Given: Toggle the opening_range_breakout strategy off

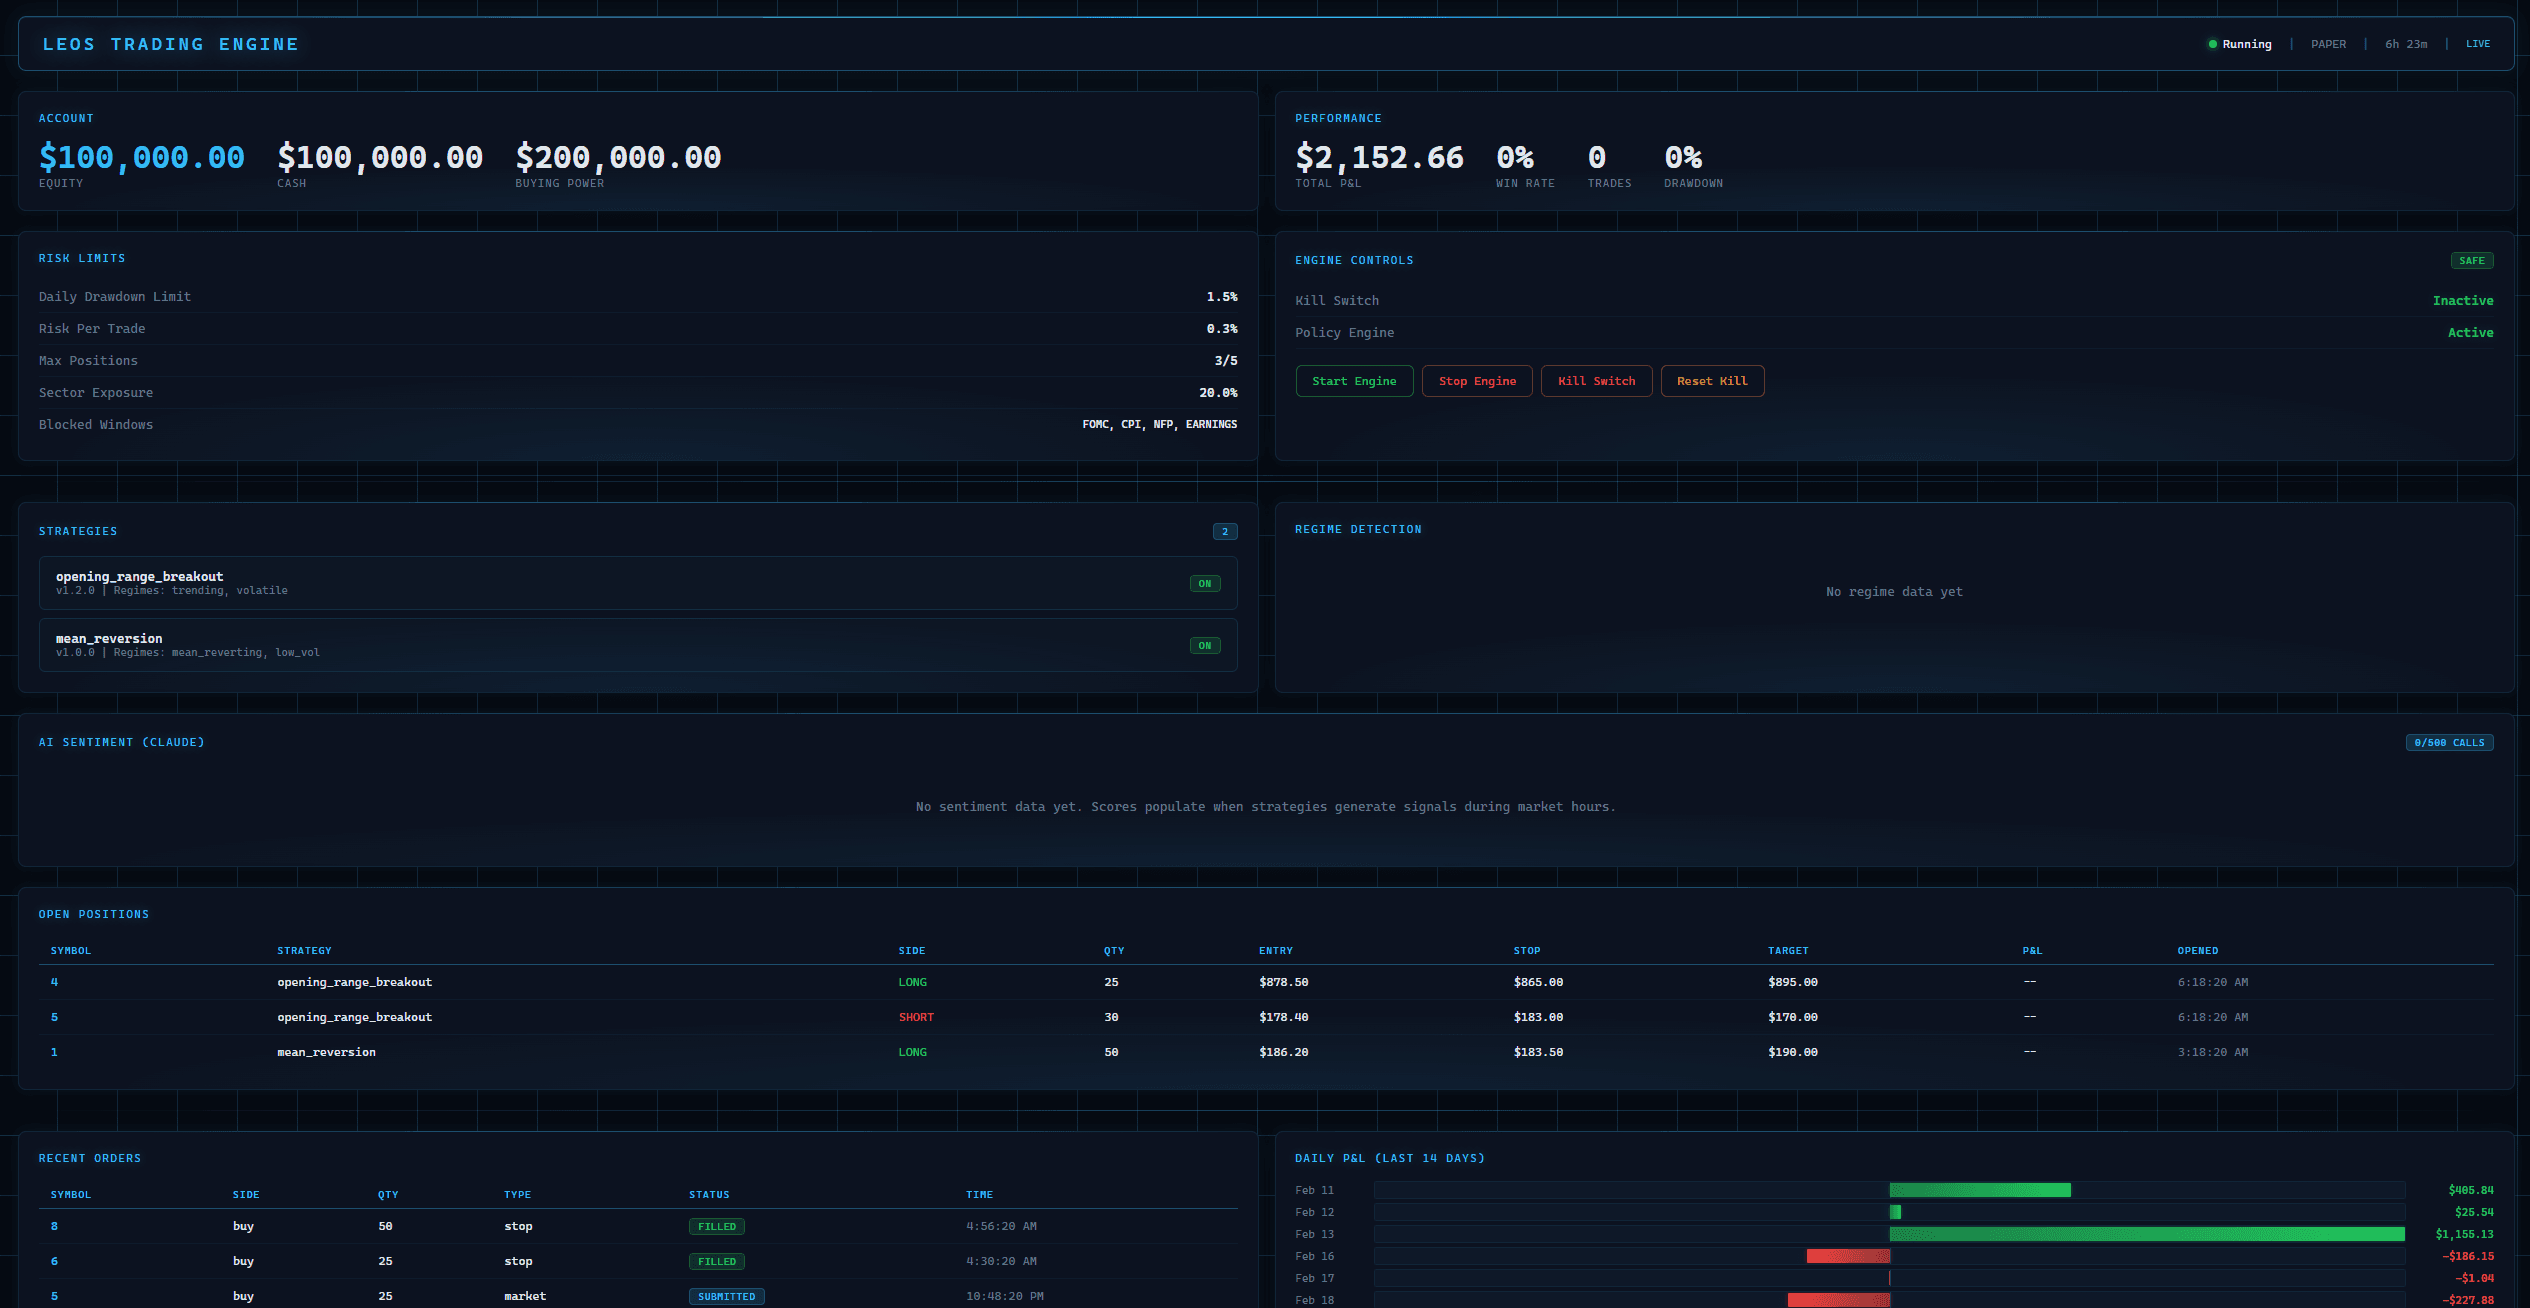Looking at the screenshot, I should [x=1204, y=583].
